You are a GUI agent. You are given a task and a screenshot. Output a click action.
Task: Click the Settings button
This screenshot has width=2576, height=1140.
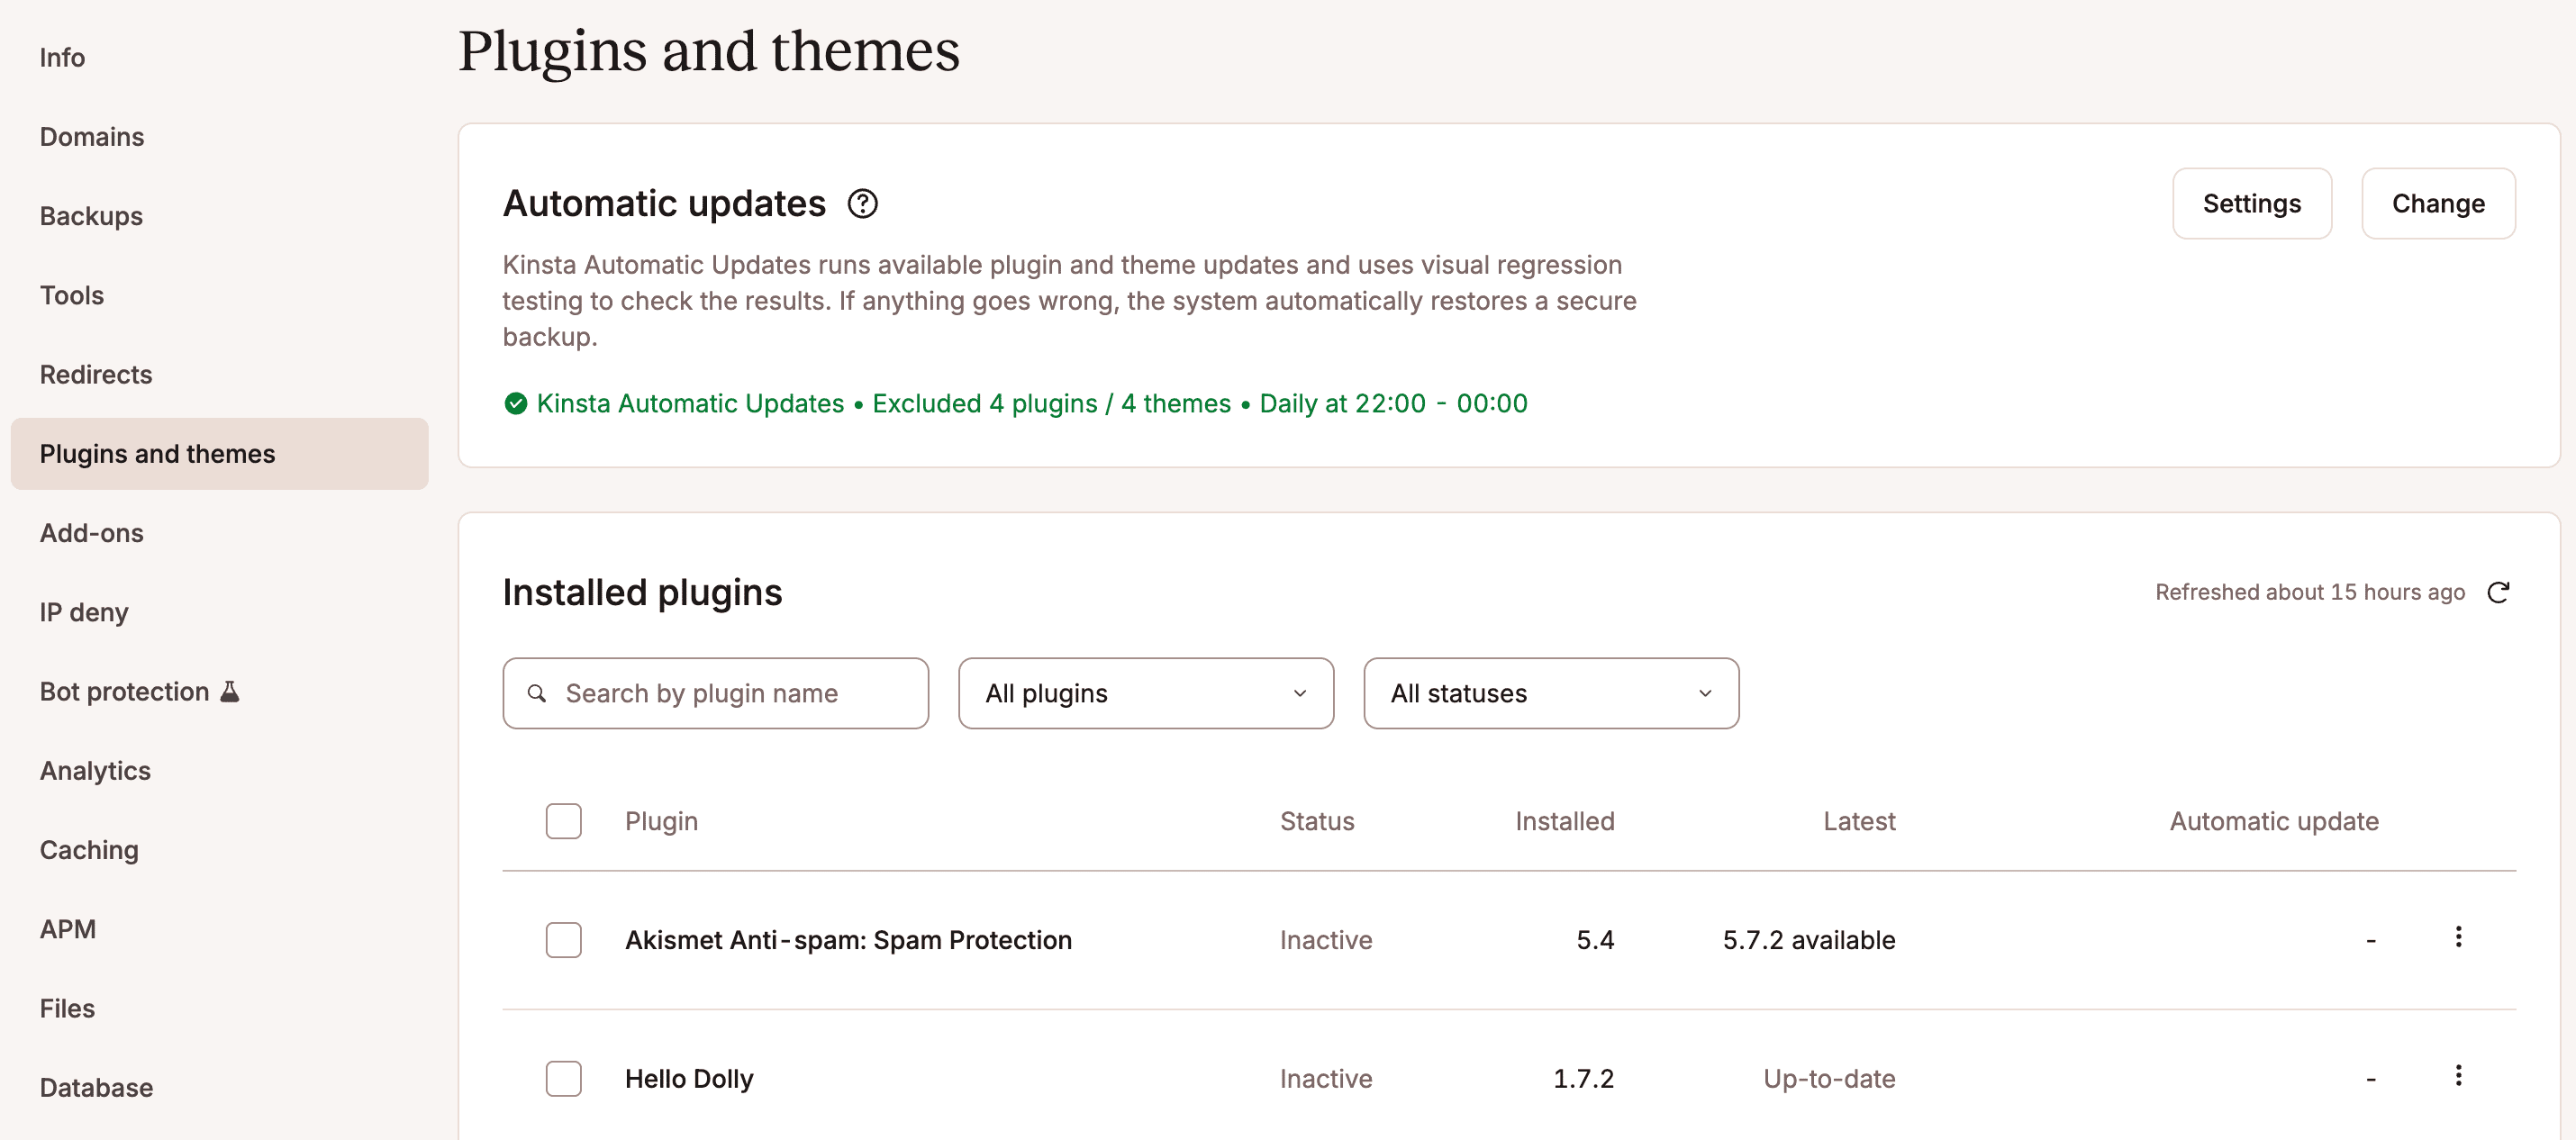[x=2252, y=204]
